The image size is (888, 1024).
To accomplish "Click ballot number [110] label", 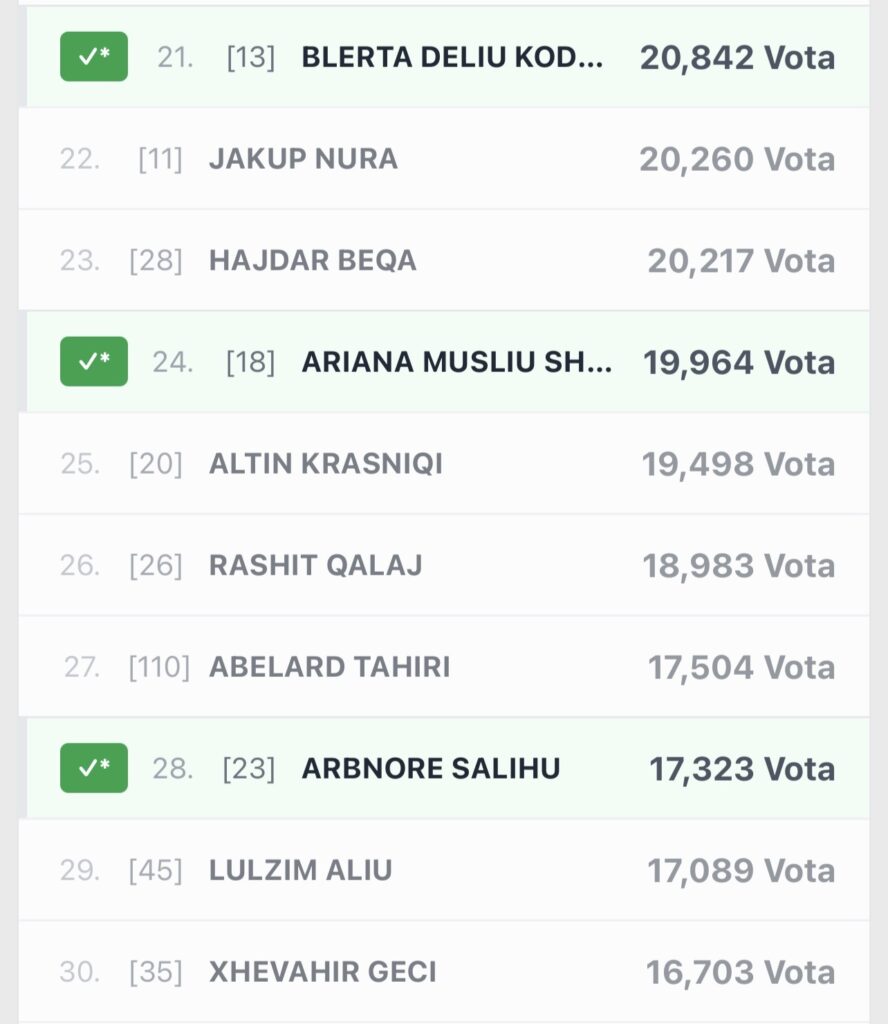I will pos(159,667).
